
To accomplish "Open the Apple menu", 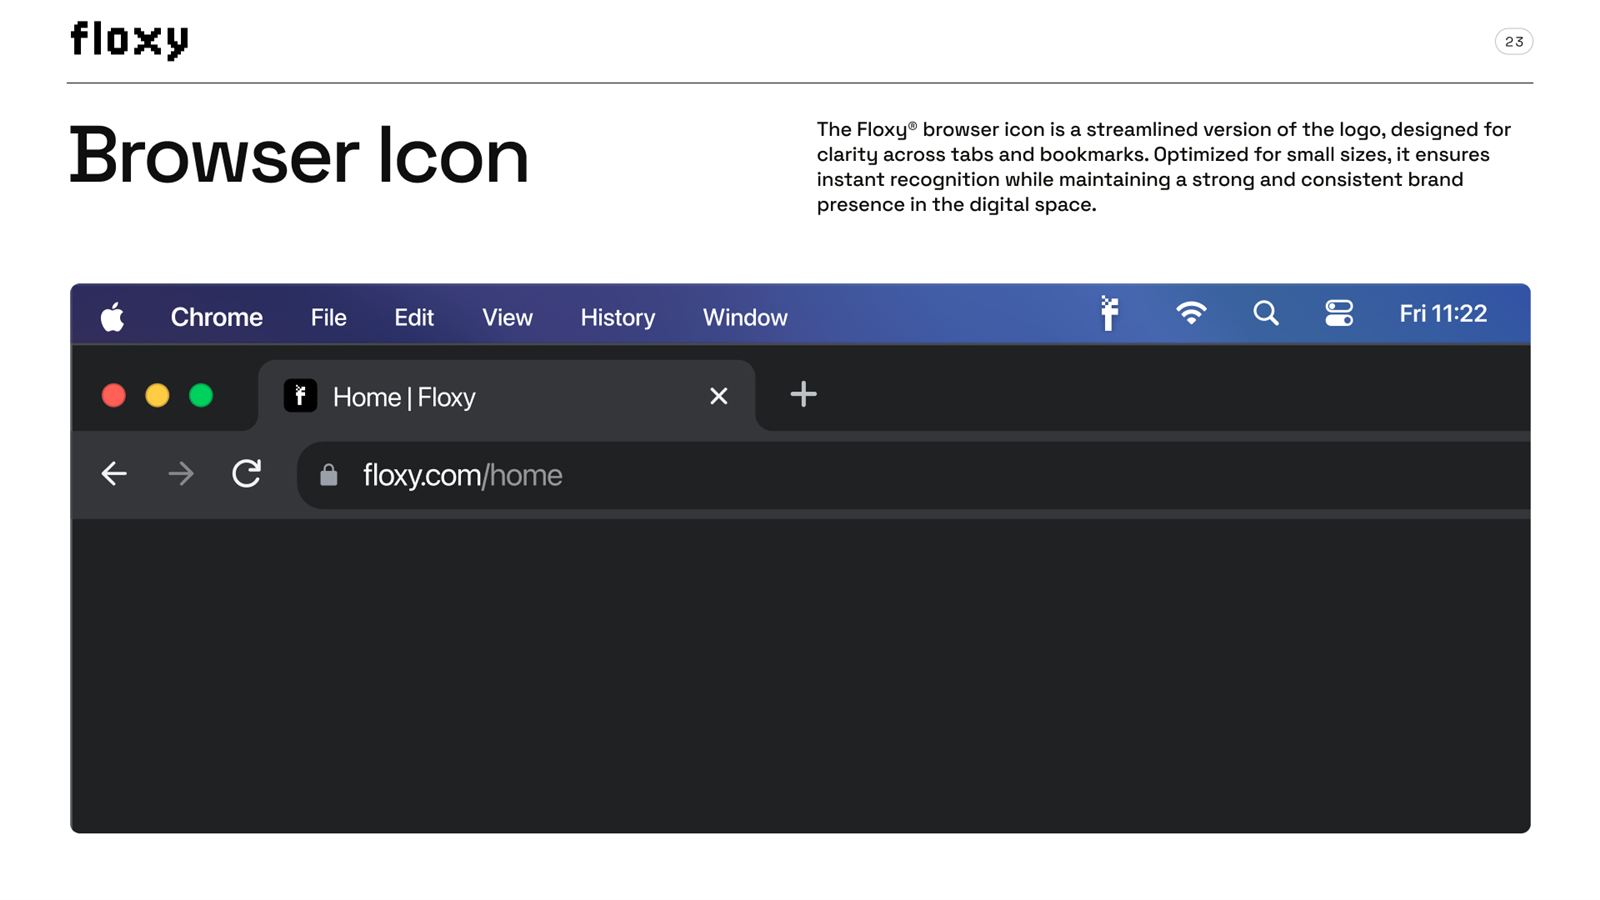I will (112, 317).
